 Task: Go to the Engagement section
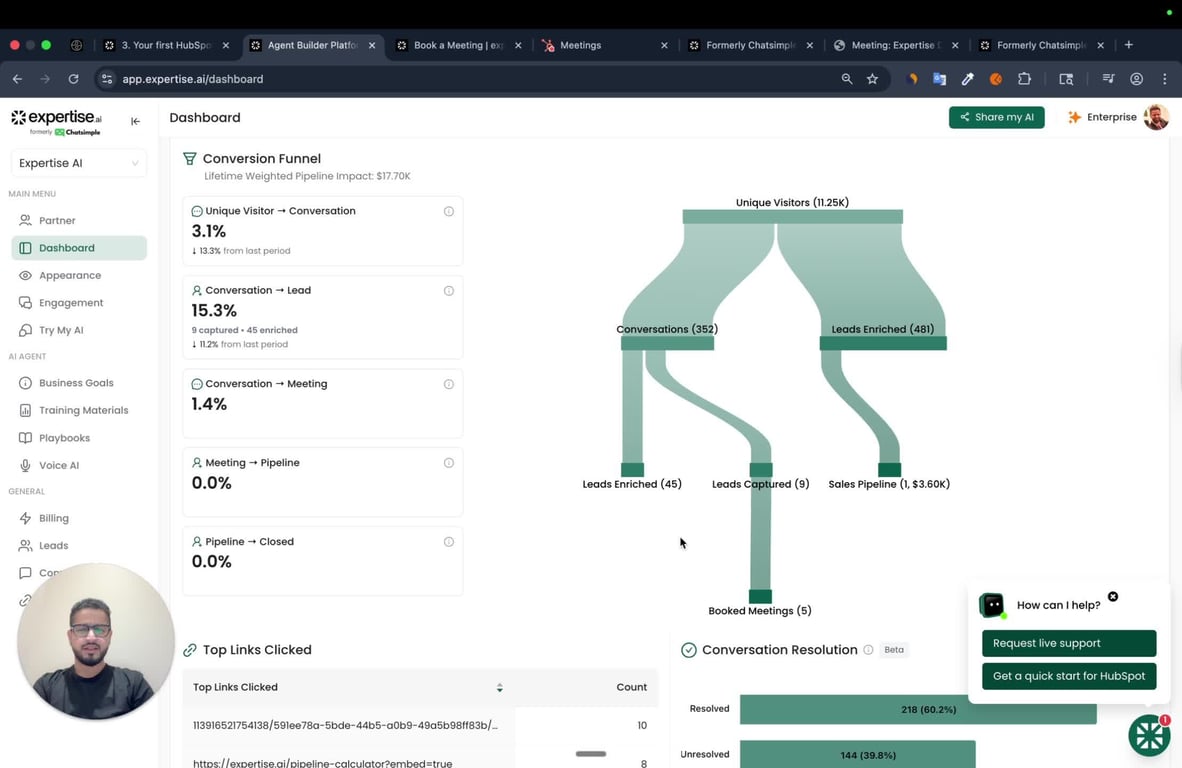[x=79, y=303]
